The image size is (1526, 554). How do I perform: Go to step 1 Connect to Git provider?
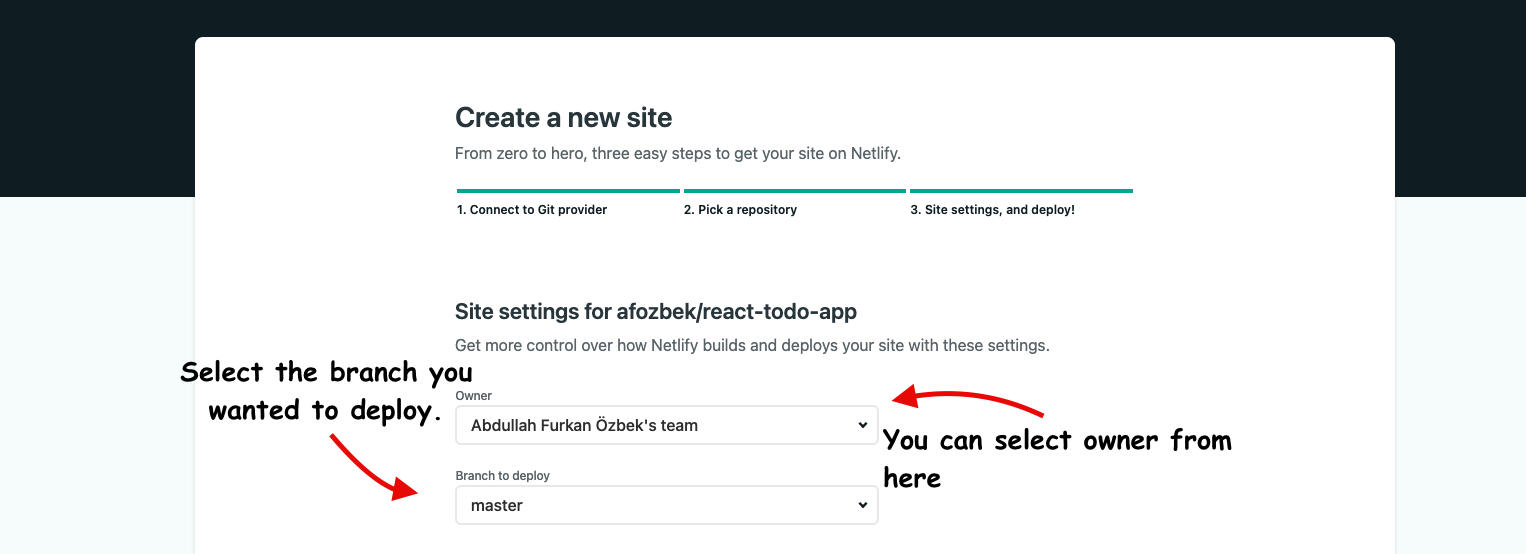532,210
